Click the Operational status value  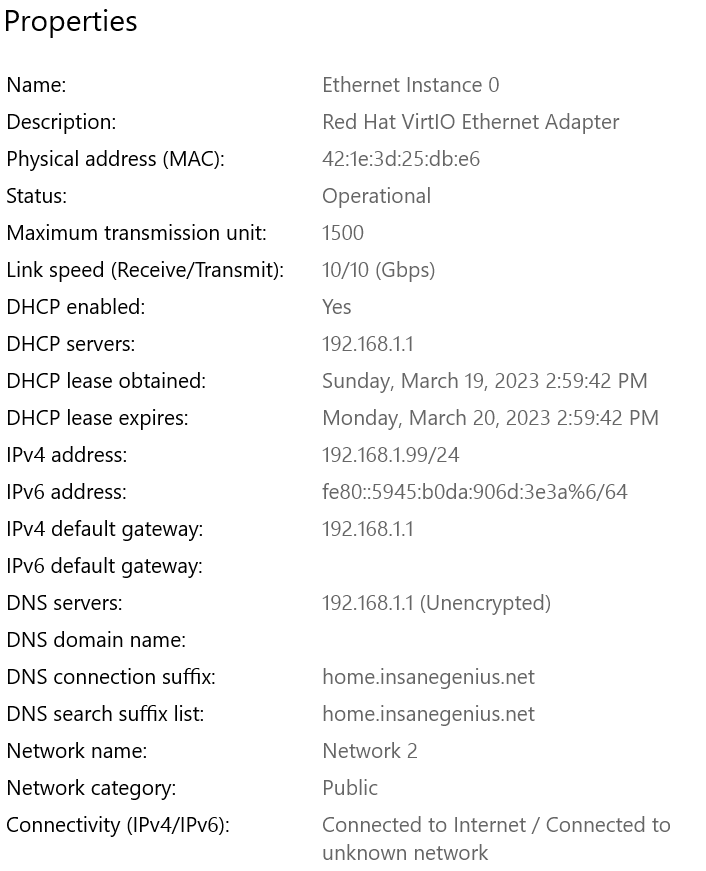tap(376, 196)
